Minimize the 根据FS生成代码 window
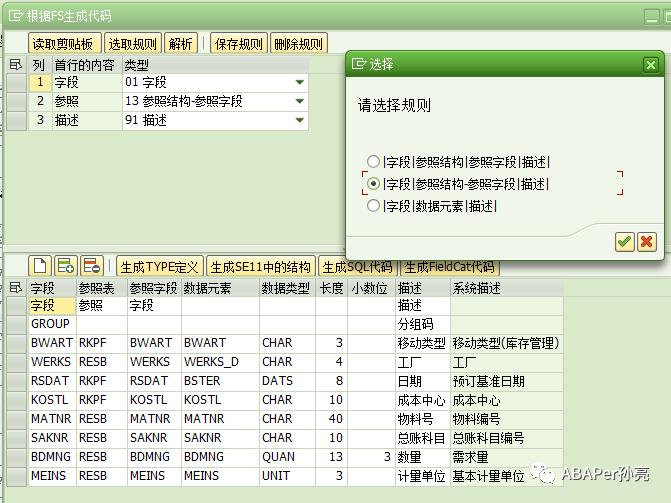The height and width of the screenshot is (503, 671). point(652,17)
